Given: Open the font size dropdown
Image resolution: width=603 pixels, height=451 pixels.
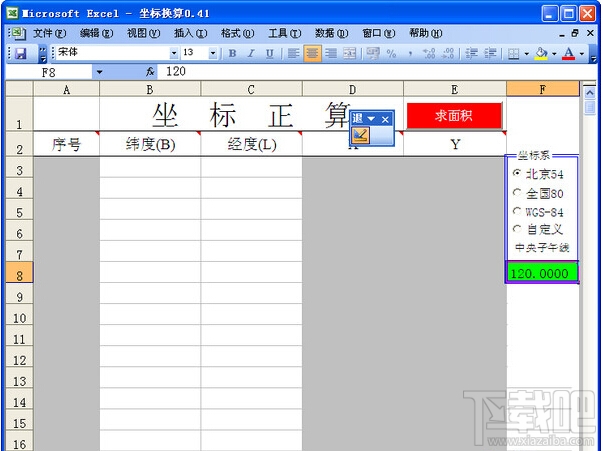Looking at the screenshot, I should pos(213,53).
